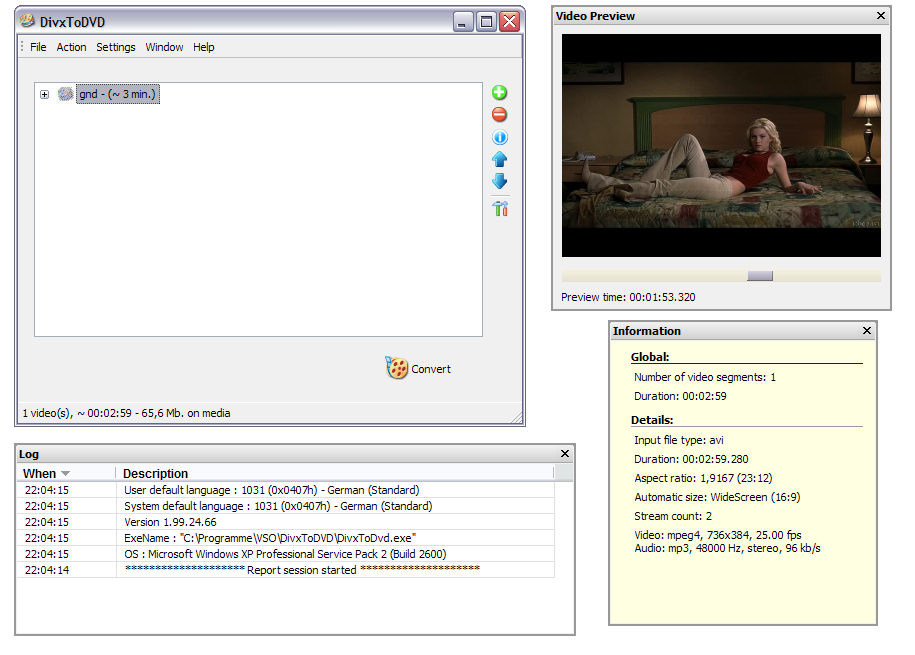Add a video file with the green plus icon
This screenshot has width=915, height=655.
tap(500, 92)
